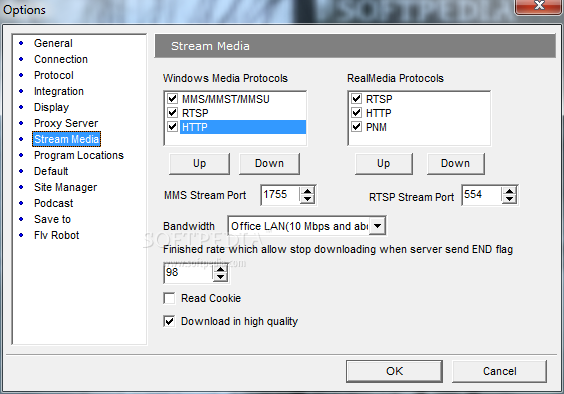
Task: Select Podcast in the options list
Action: 53,203
